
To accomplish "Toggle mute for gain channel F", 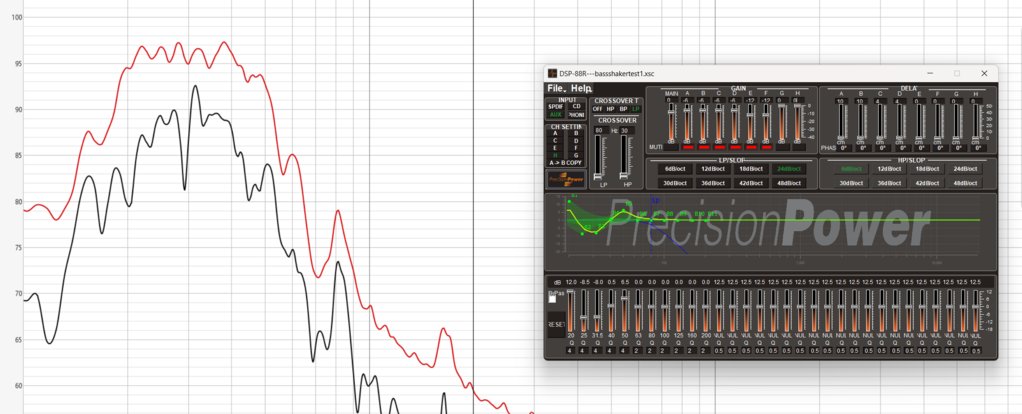I will point(766,147).
